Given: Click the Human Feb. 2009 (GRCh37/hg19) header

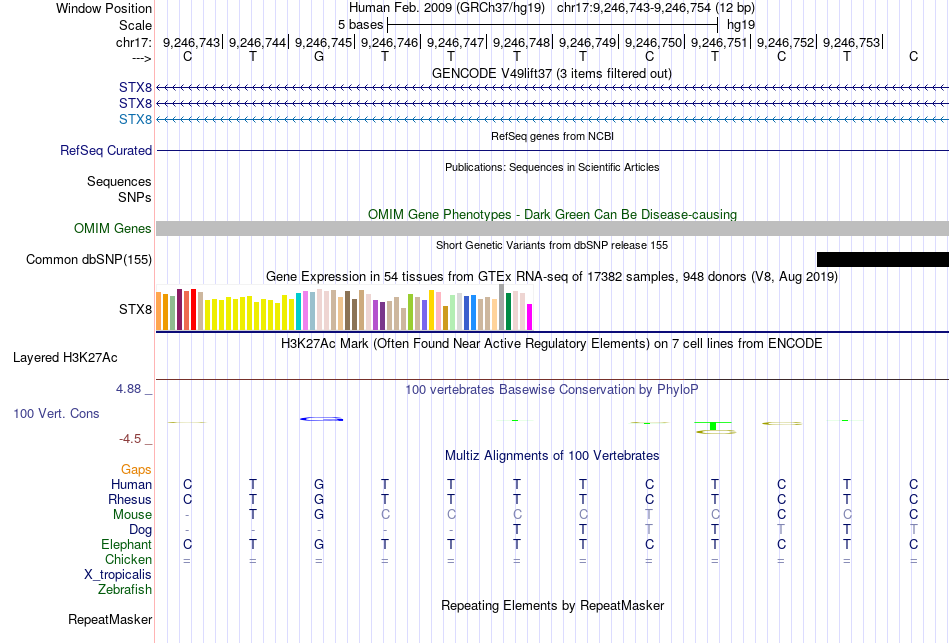Looking at the screenshot, I should coord(447,8).
